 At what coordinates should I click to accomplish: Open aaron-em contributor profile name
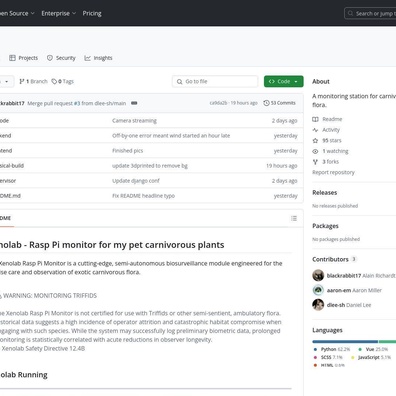[x=339, y=290]
